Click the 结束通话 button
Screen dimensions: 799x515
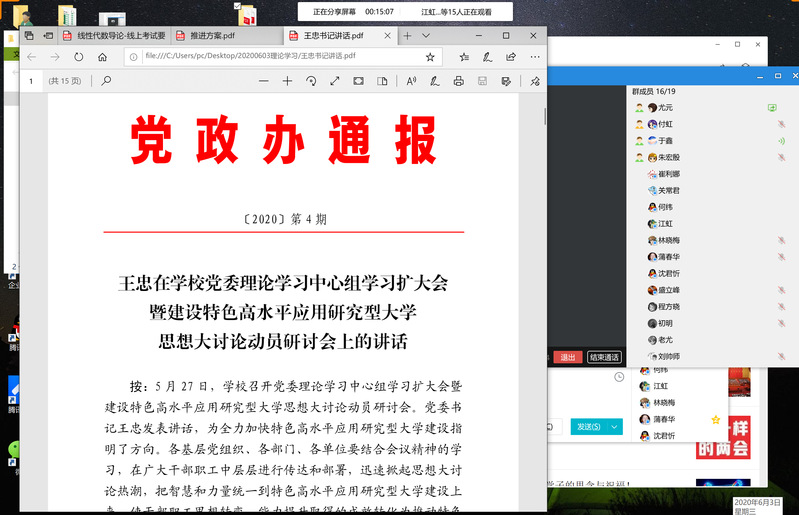tap(604, 357)
